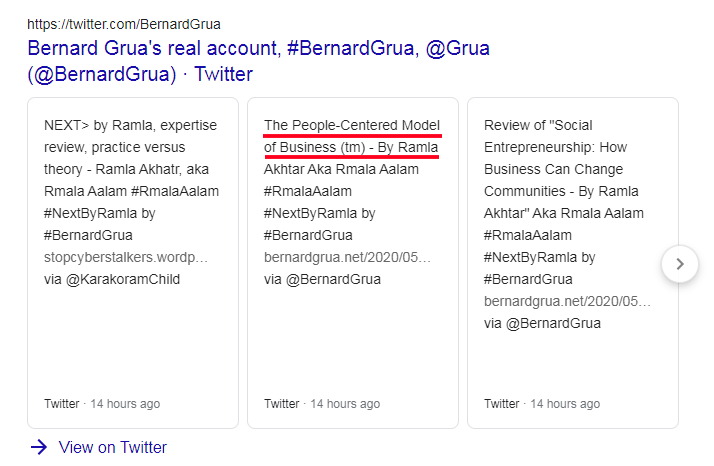Click via @BernardGrua in the third card
Viewport: 714px width, 466px height.
tap(542, 323)
